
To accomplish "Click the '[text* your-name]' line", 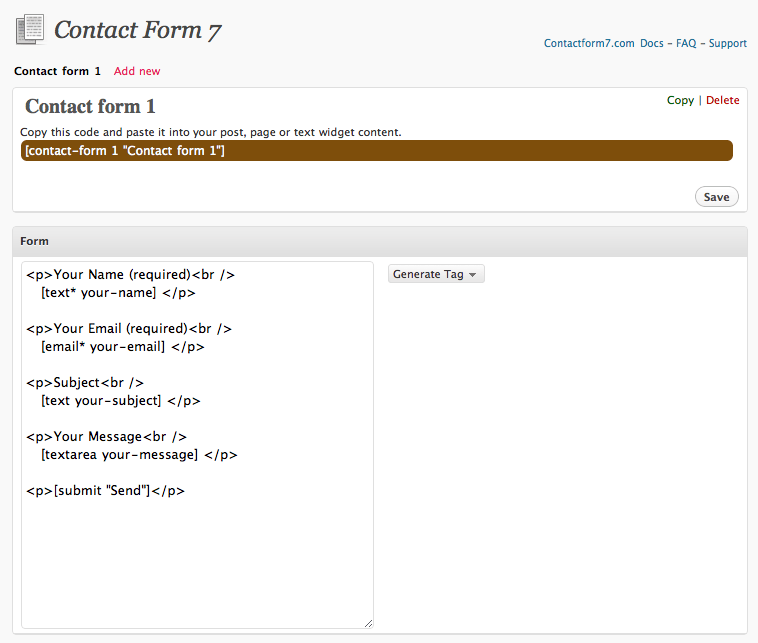I will click(x=118, y=293).
